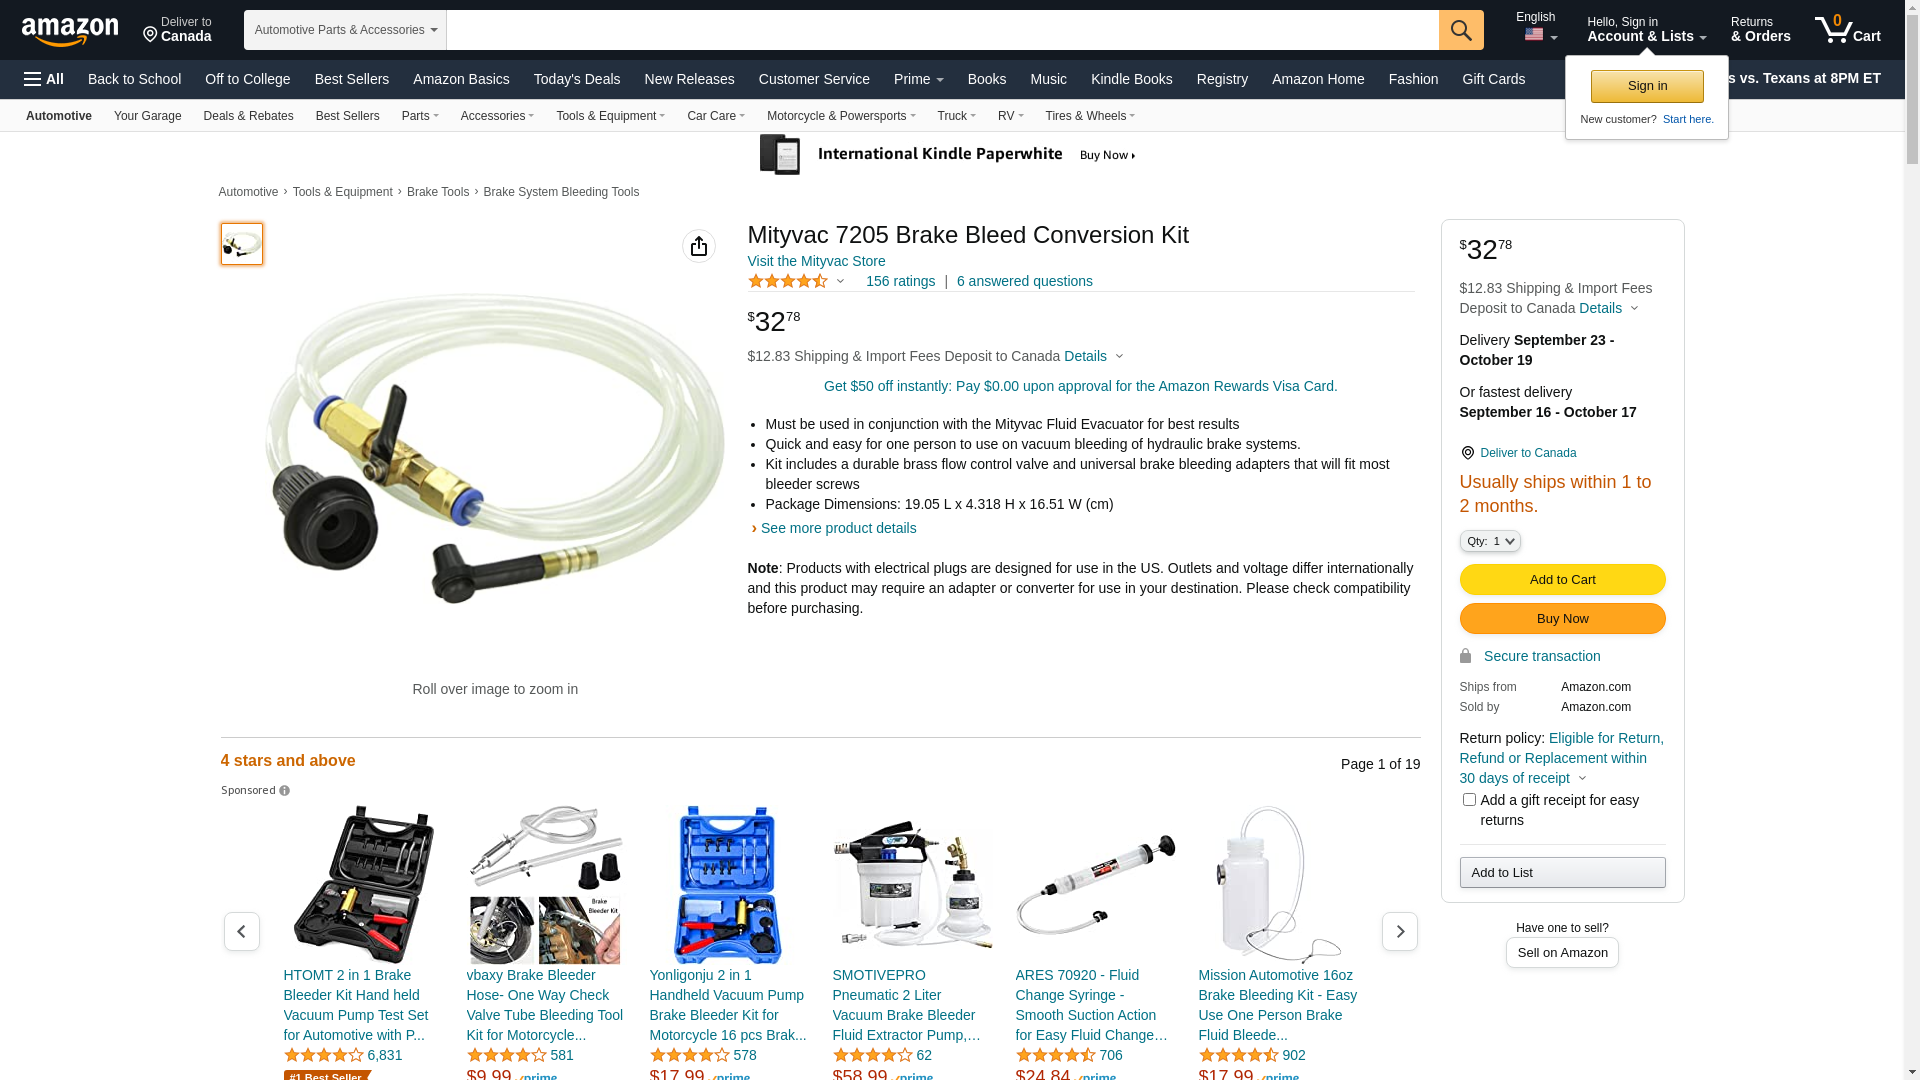Open the Tools & Equipment menu
This screenshot has height=1080, width=1920.
[x=610, y=116]
